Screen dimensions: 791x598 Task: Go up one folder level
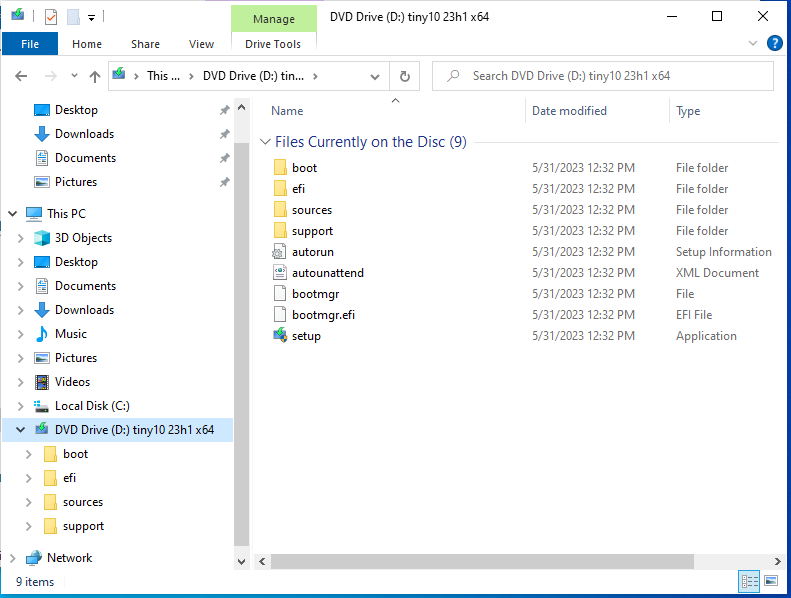click(x=95, y=76)
